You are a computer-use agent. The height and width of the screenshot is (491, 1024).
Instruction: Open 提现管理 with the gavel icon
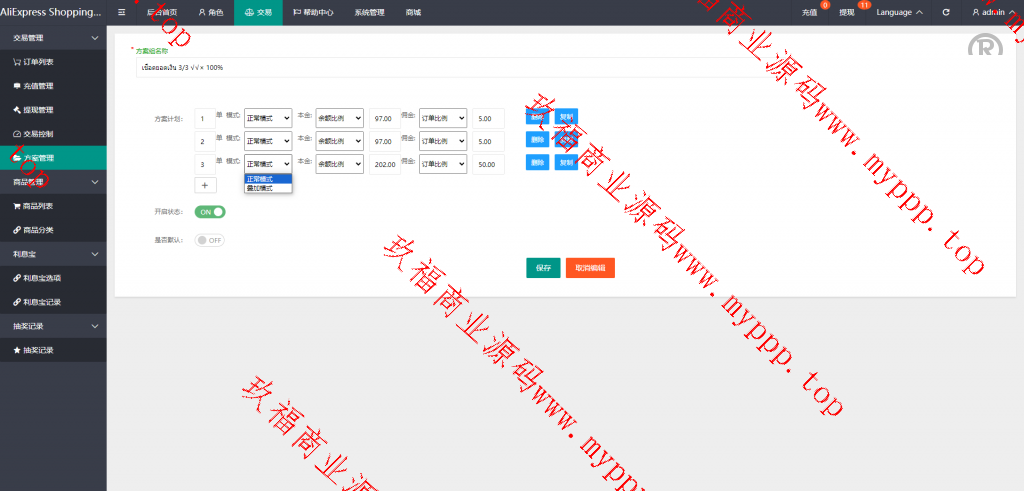39,110
